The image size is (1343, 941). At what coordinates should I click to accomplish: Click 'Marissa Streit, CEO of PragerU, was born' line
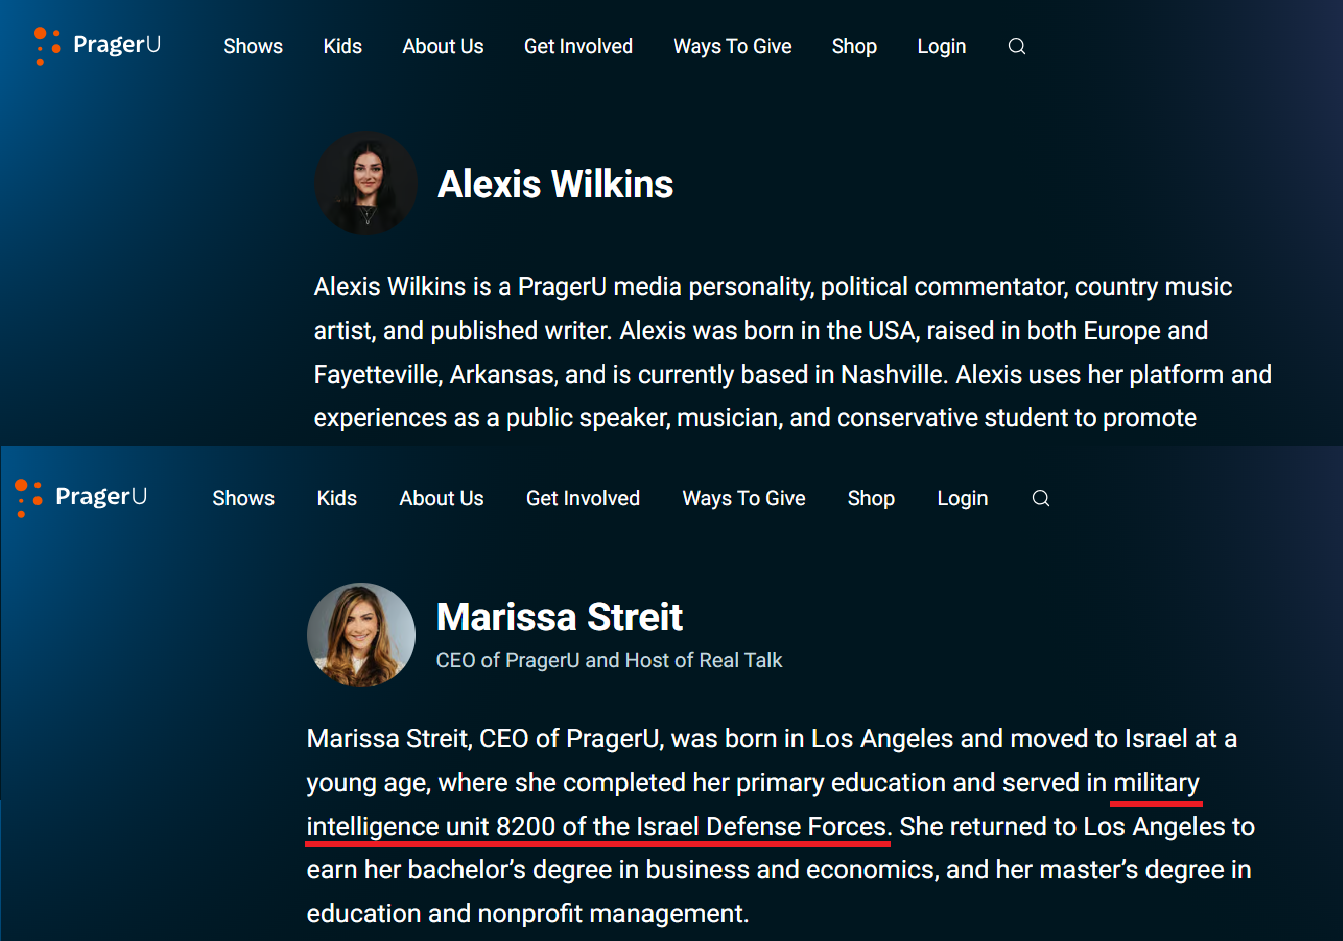click(772, 739)
